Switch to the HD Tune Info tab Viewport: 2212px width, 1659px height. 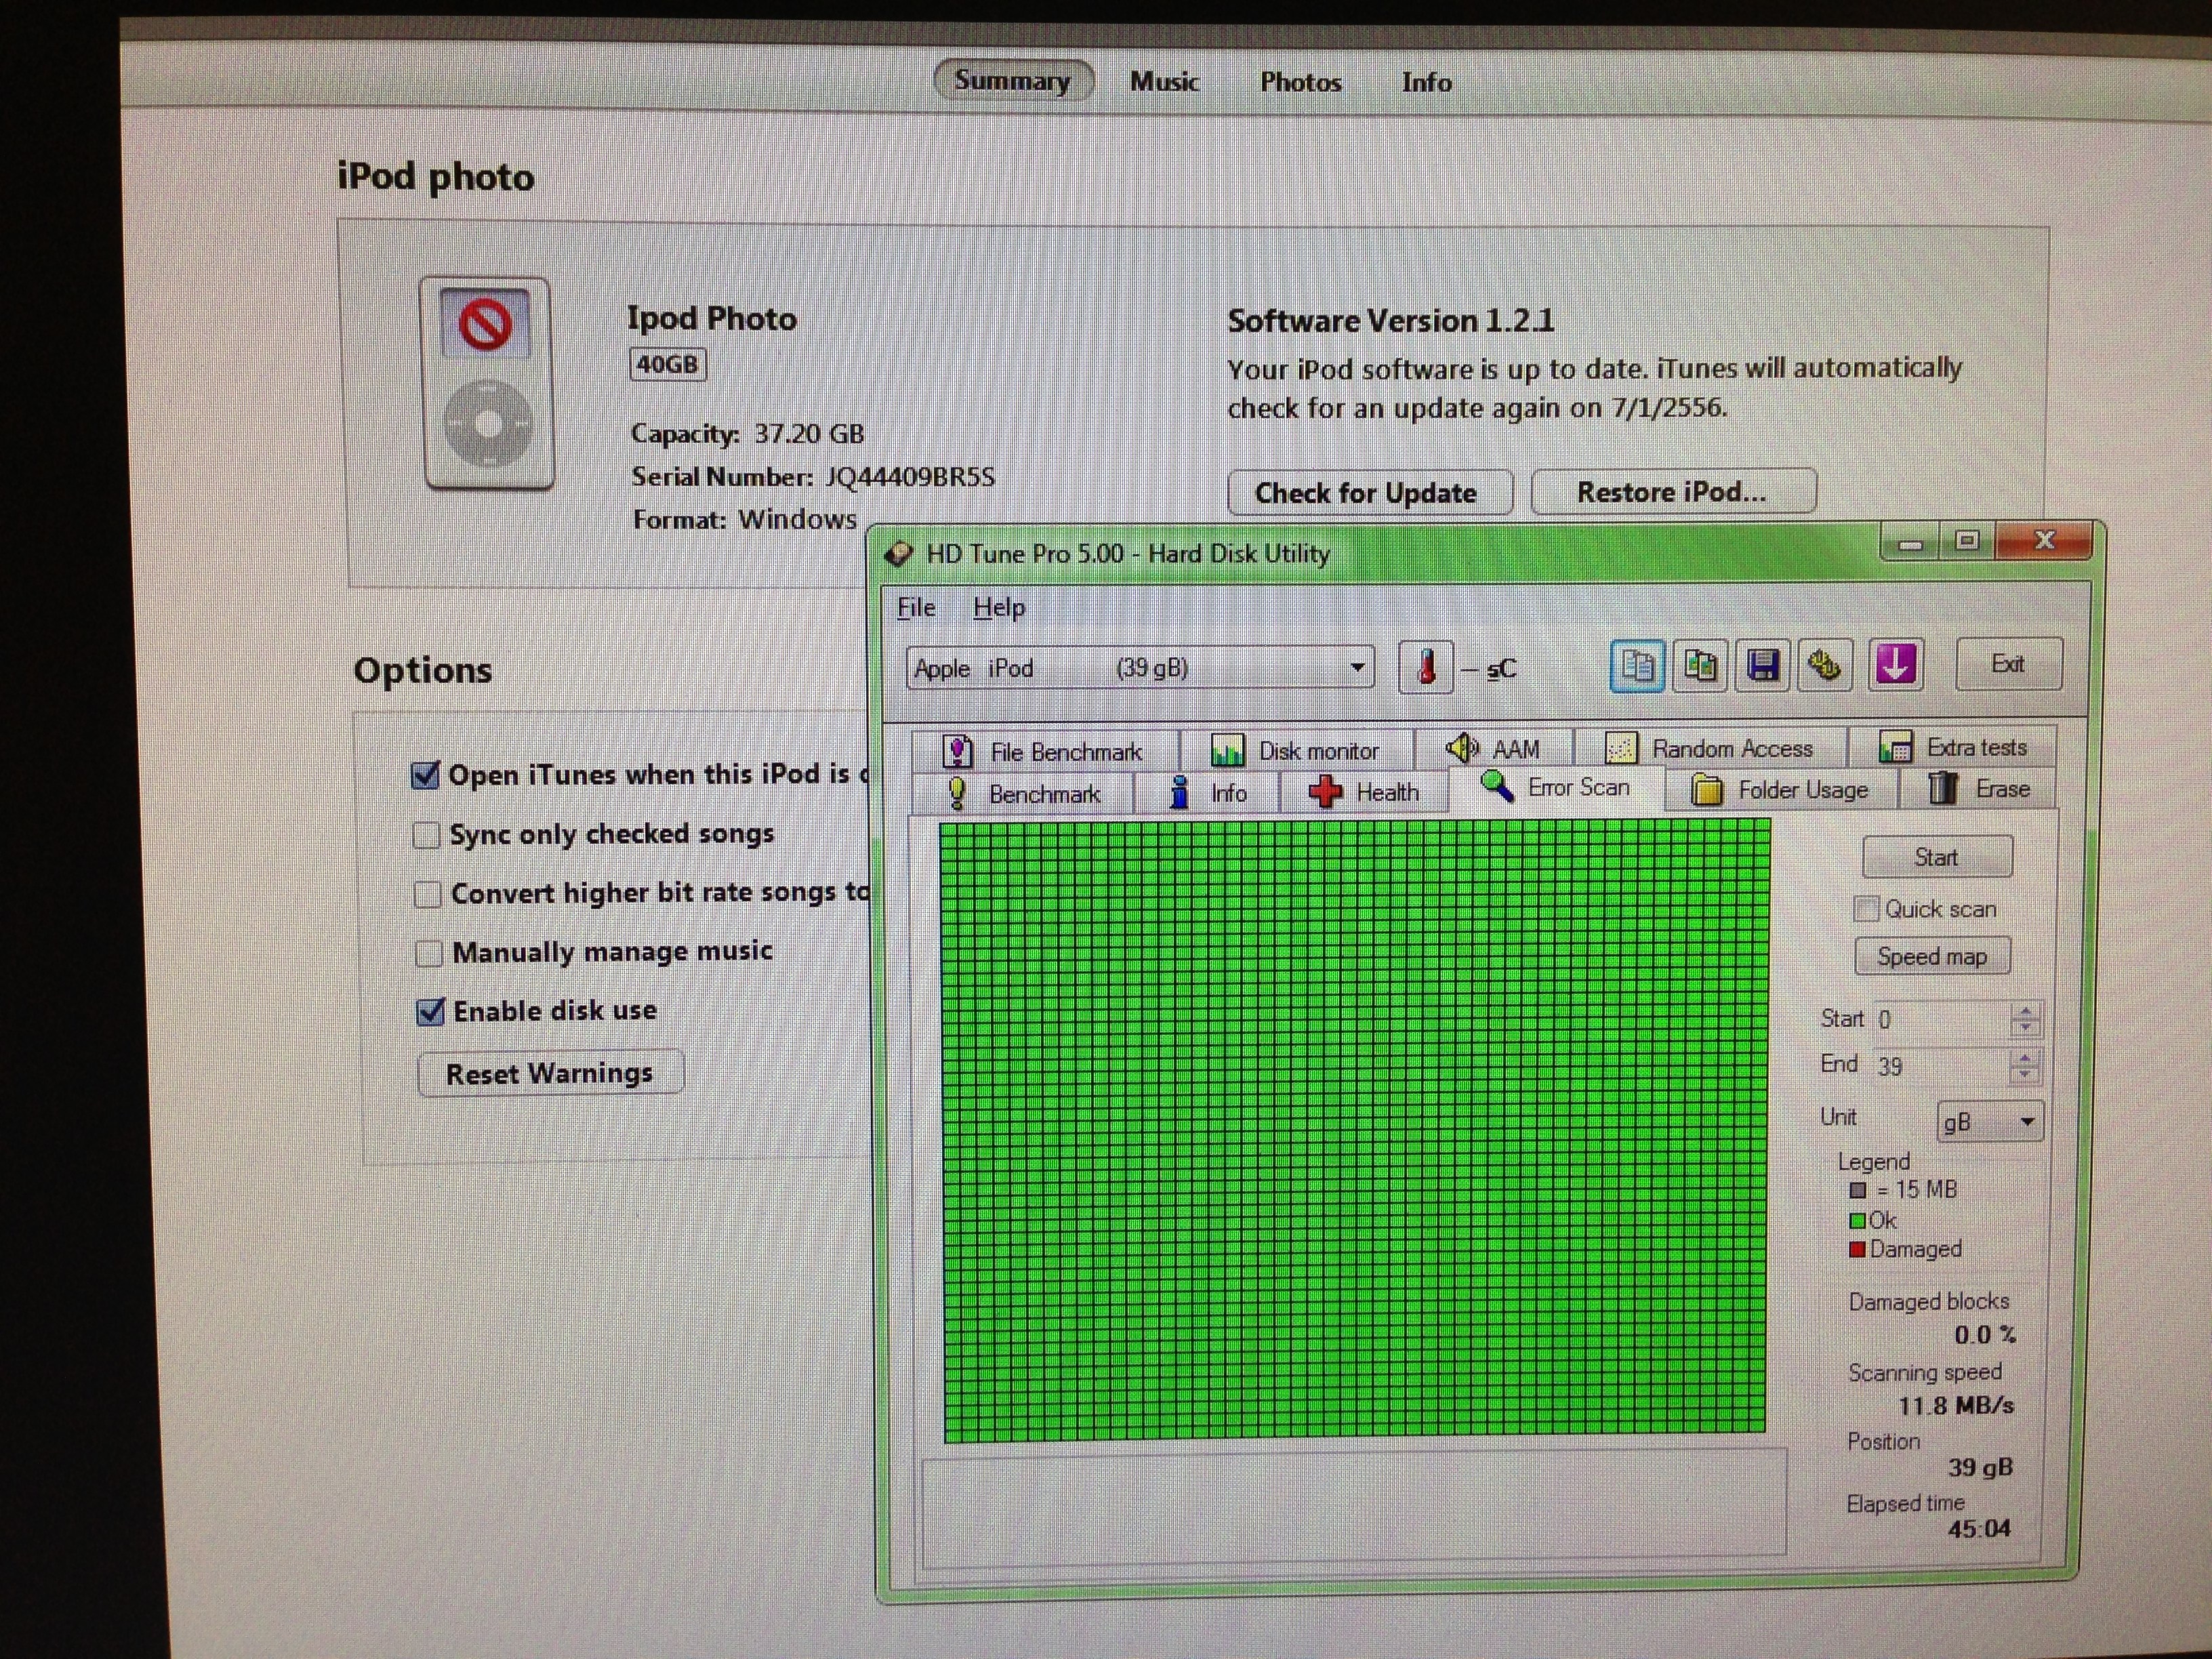pos(1208,792)
